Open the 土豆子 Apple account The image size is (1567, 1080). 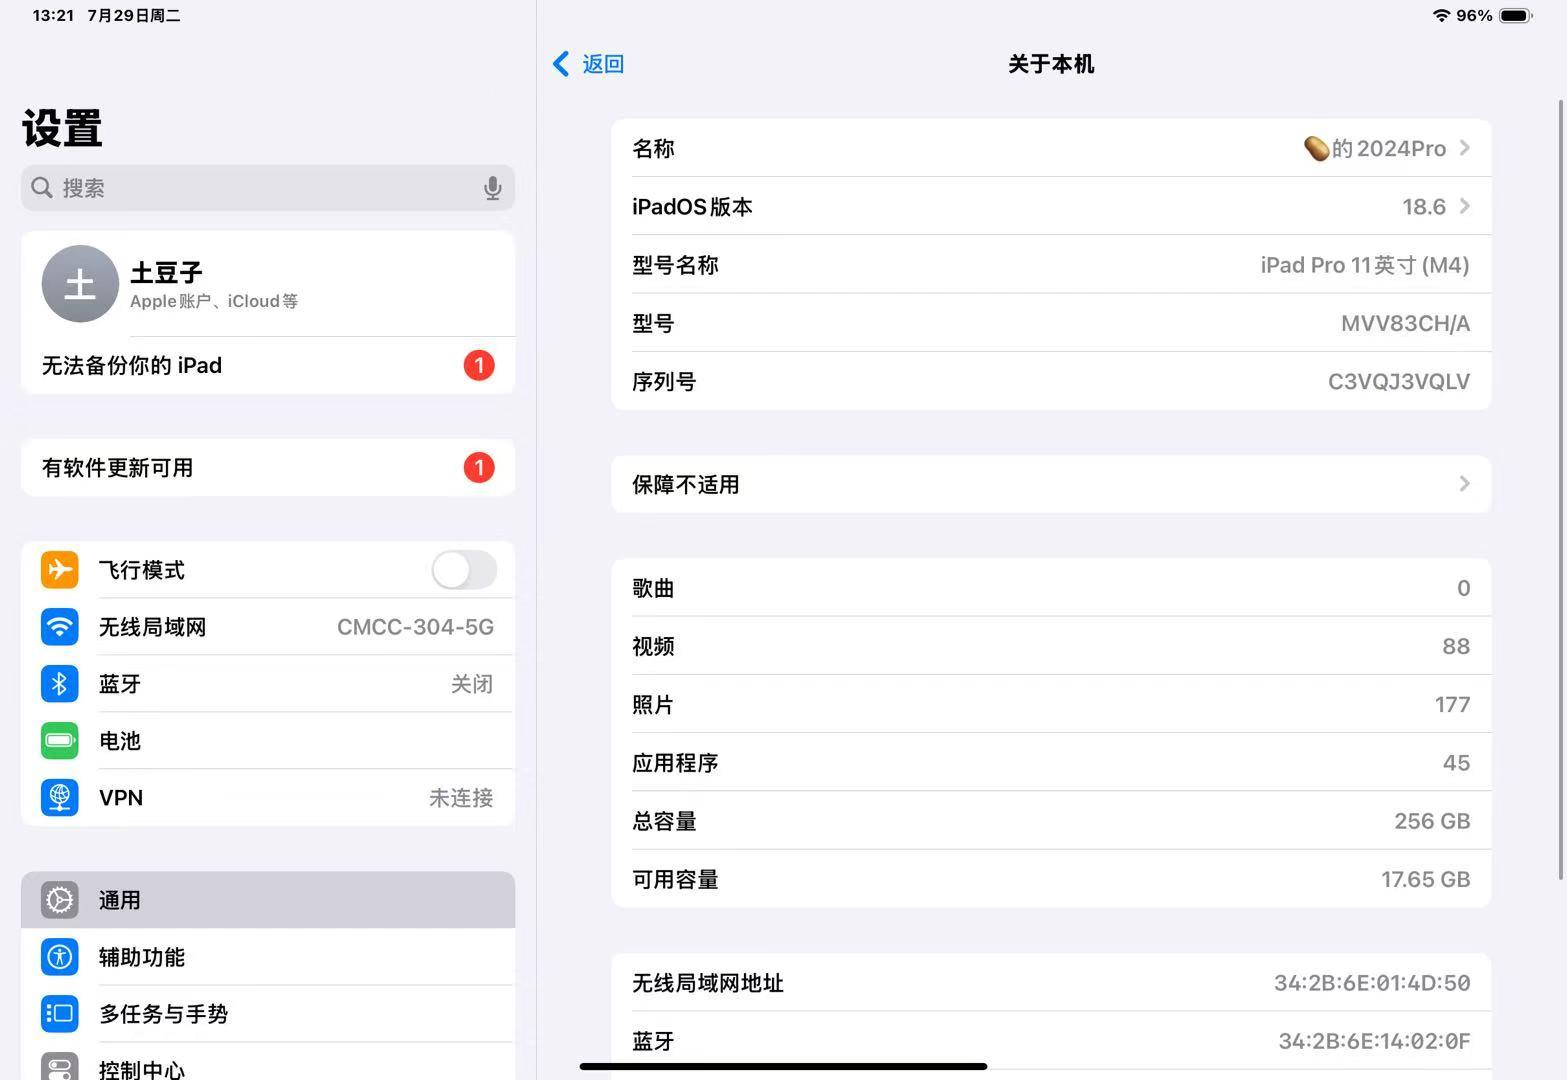(x=268, y=284)
